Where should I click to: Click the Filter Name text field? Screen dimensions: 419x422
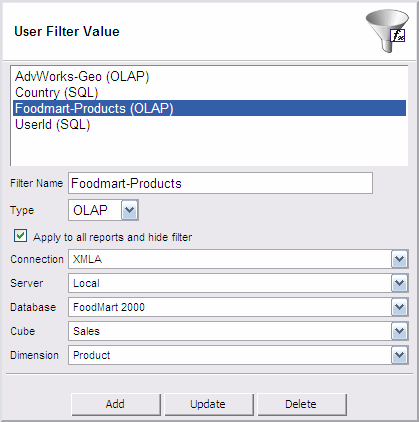click(x=220, y=183)
